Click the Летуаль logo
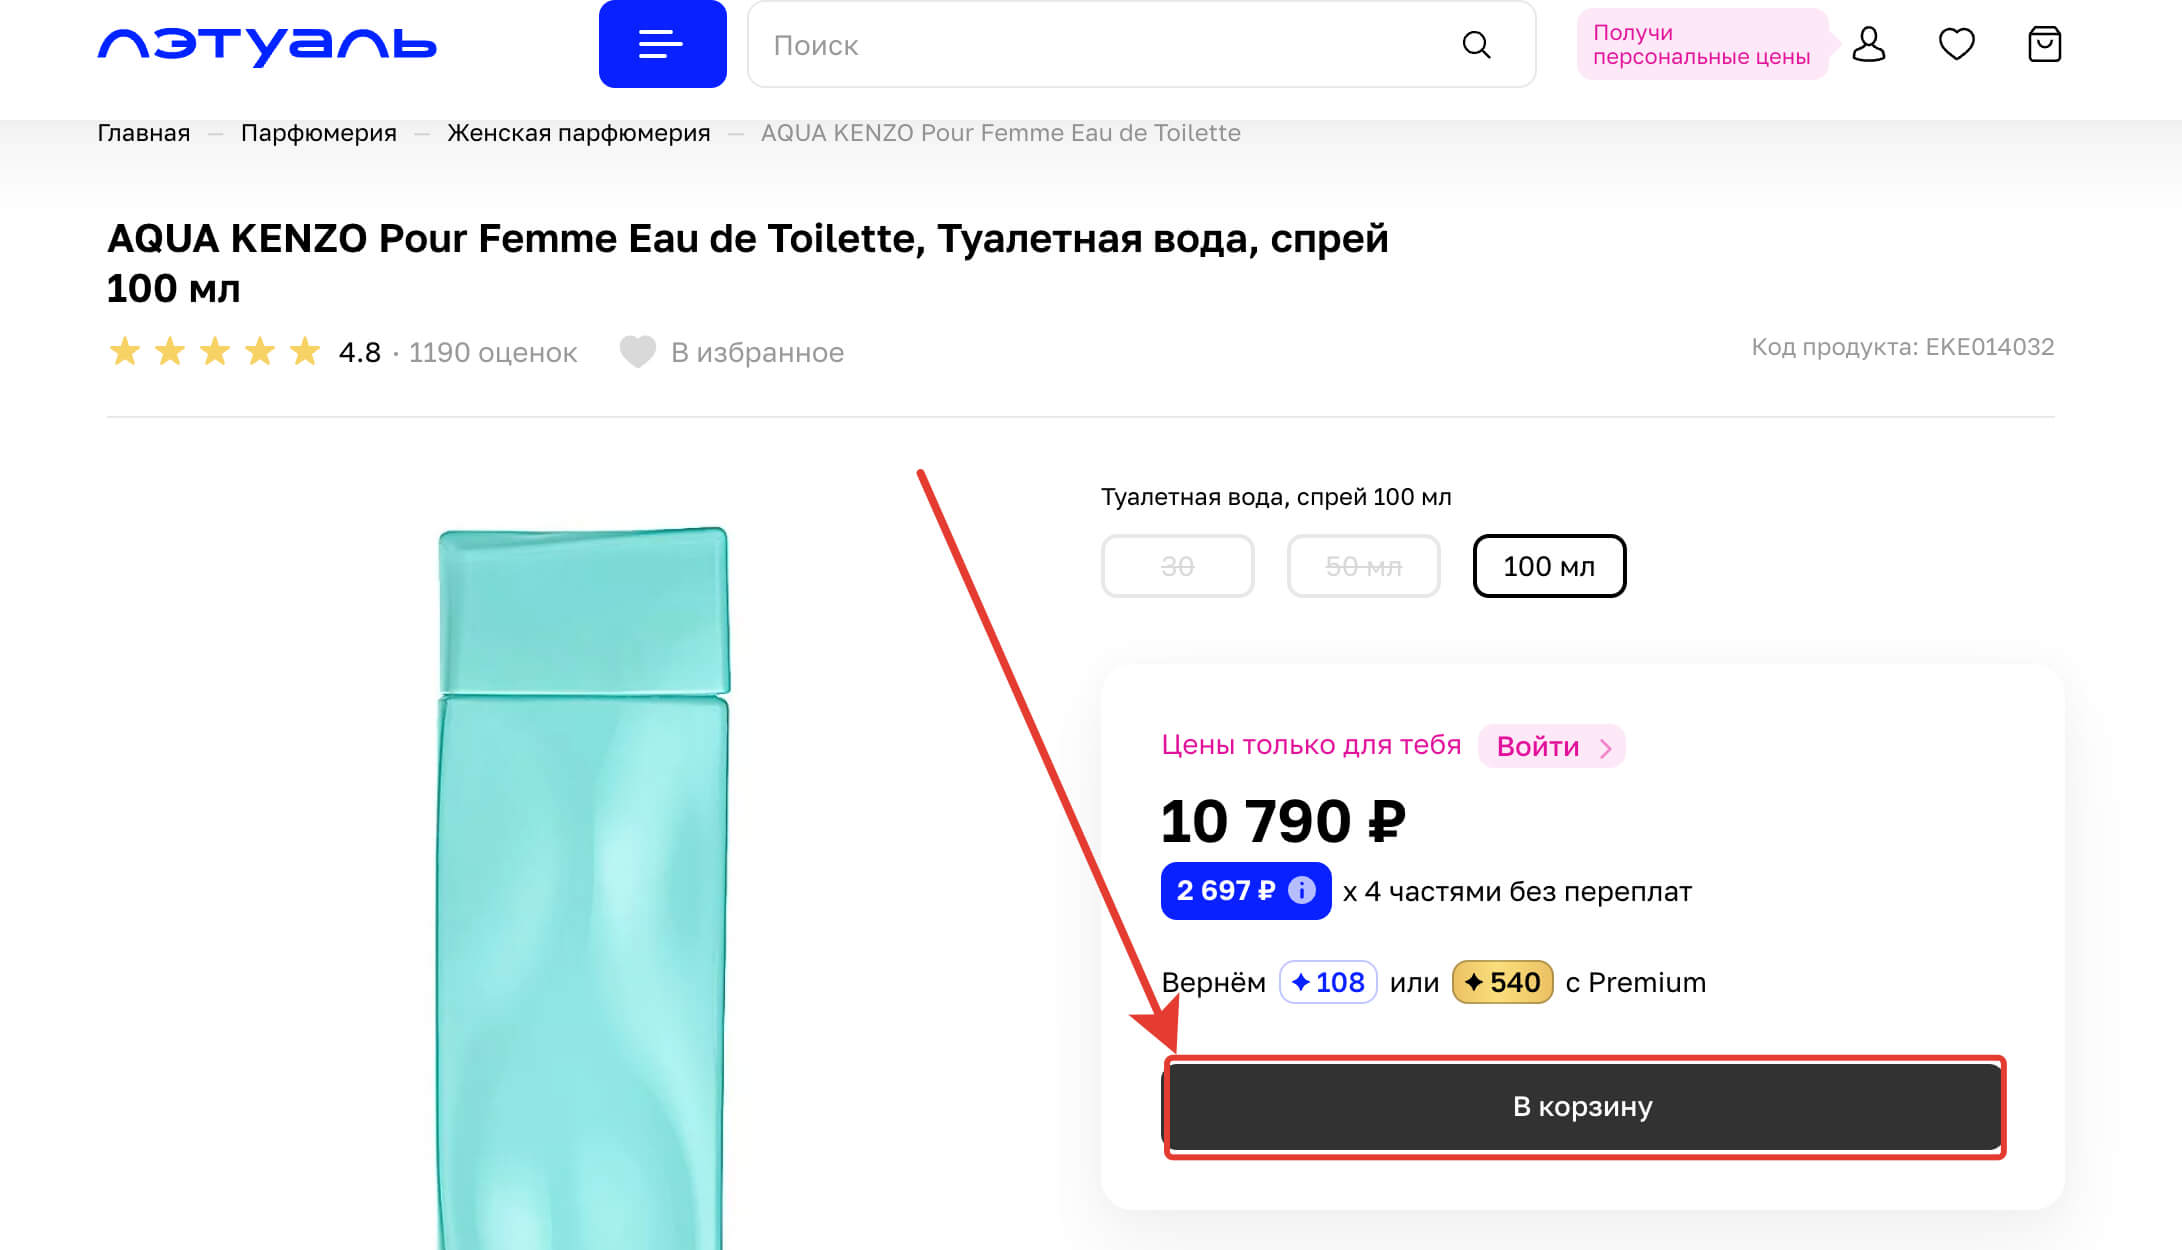This screenshot has width=2182, height=1250. [267, 45]
